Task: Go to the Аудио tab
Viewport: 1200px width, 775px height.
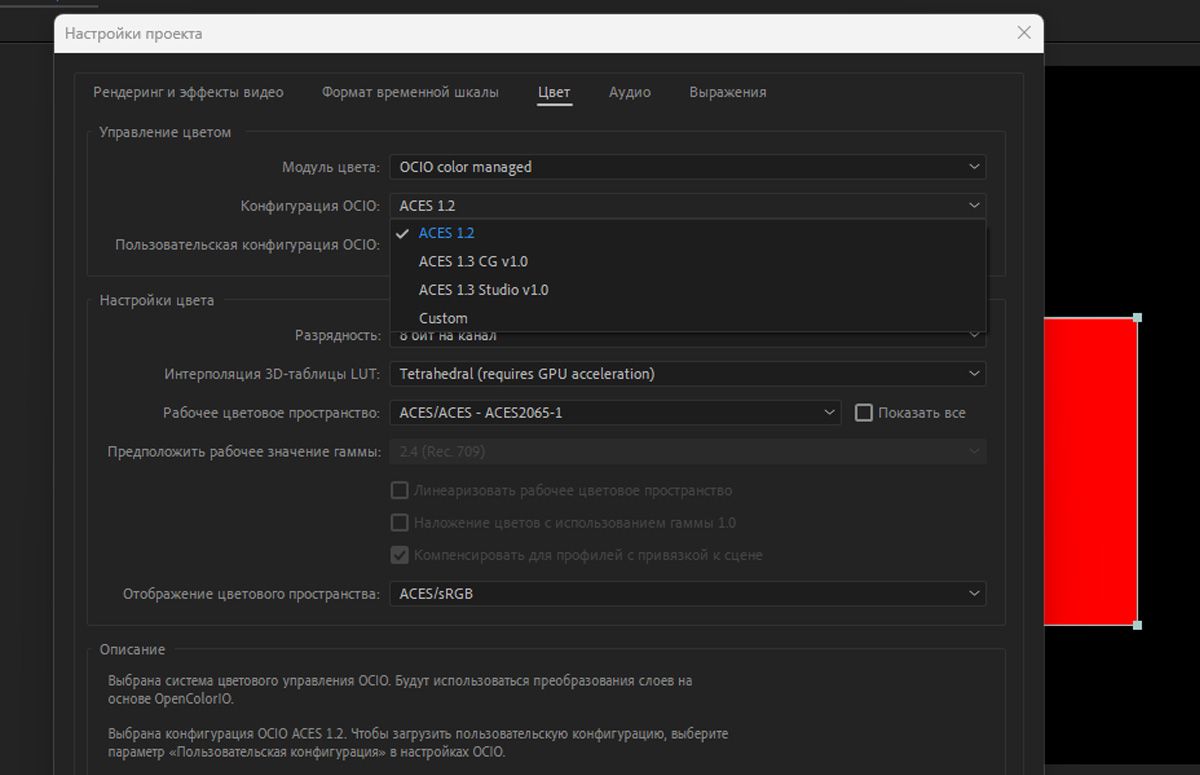Action: [629, 92]
